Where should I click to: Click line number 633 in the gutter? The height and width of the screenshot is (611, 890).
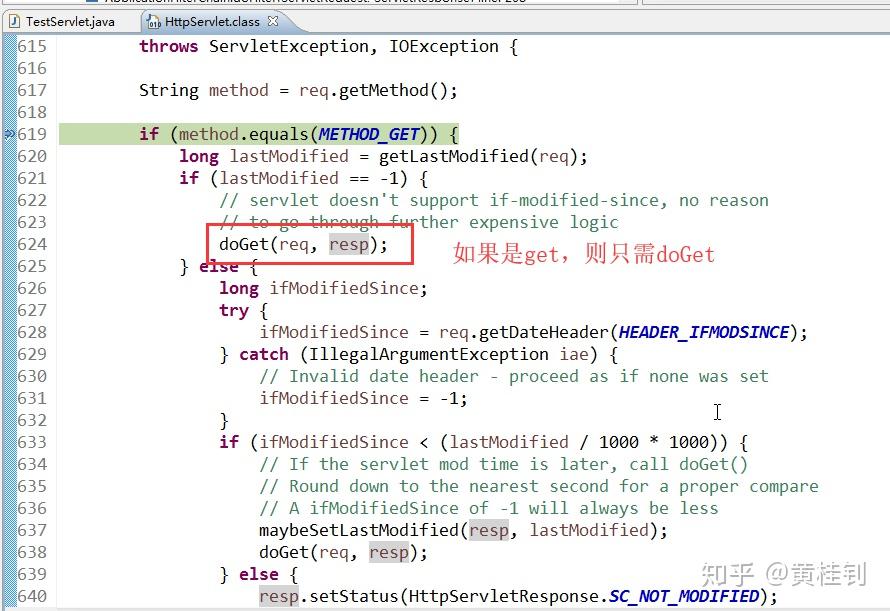point(32,442)
